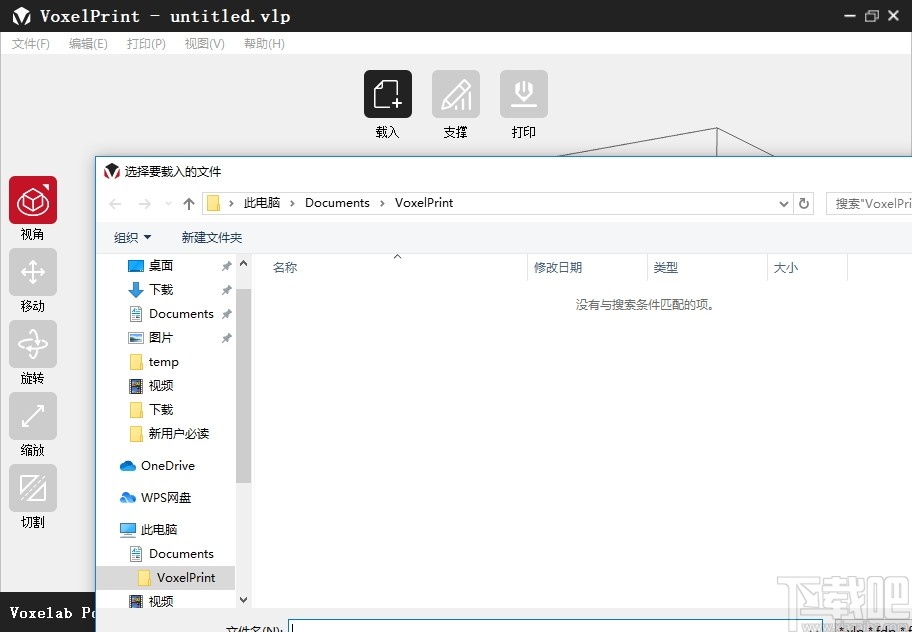Select WPS网盘 in navigation pane

click(166, 498)
